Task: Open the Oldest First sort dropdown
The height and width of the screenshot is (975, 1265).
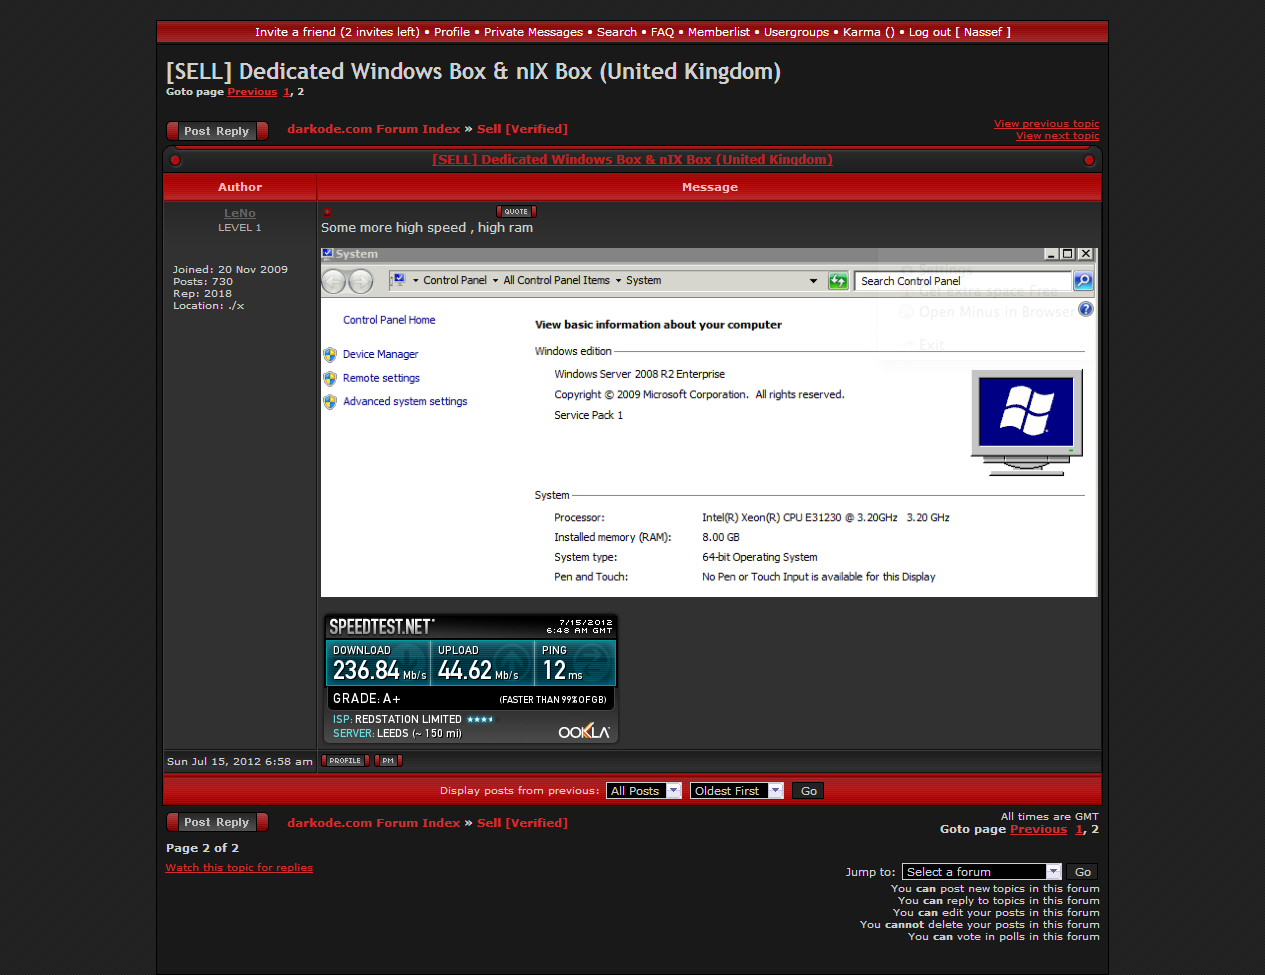Action: [x=736, y=791]
